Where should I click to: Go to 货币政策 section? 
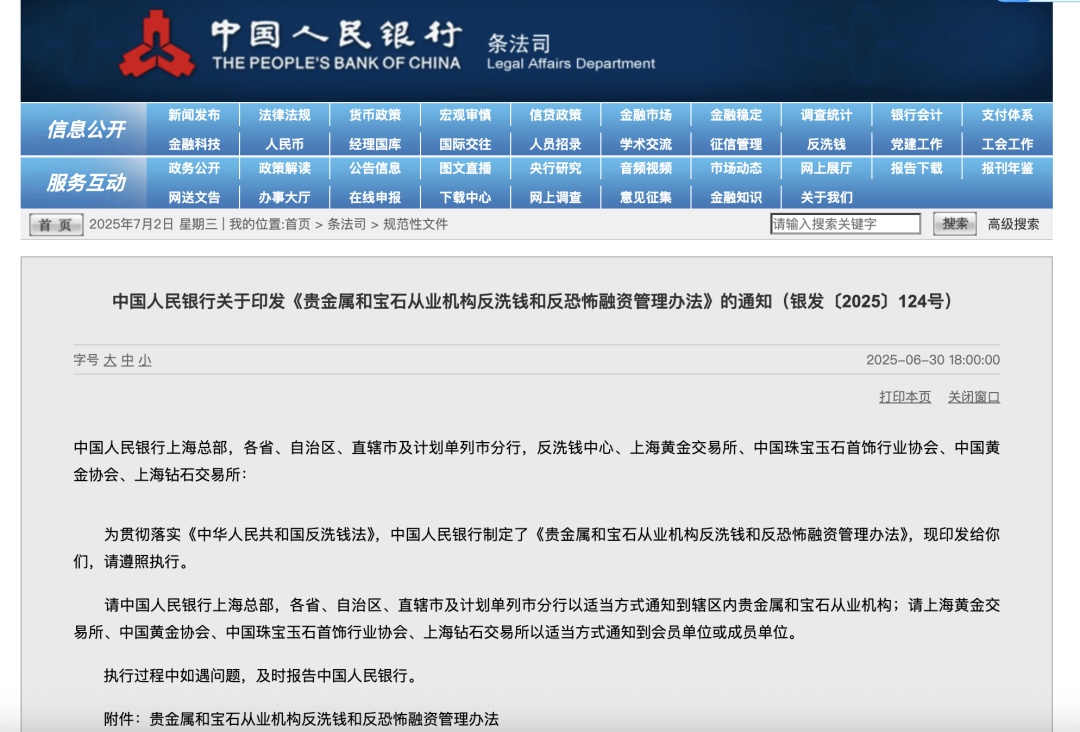point(375,115)
